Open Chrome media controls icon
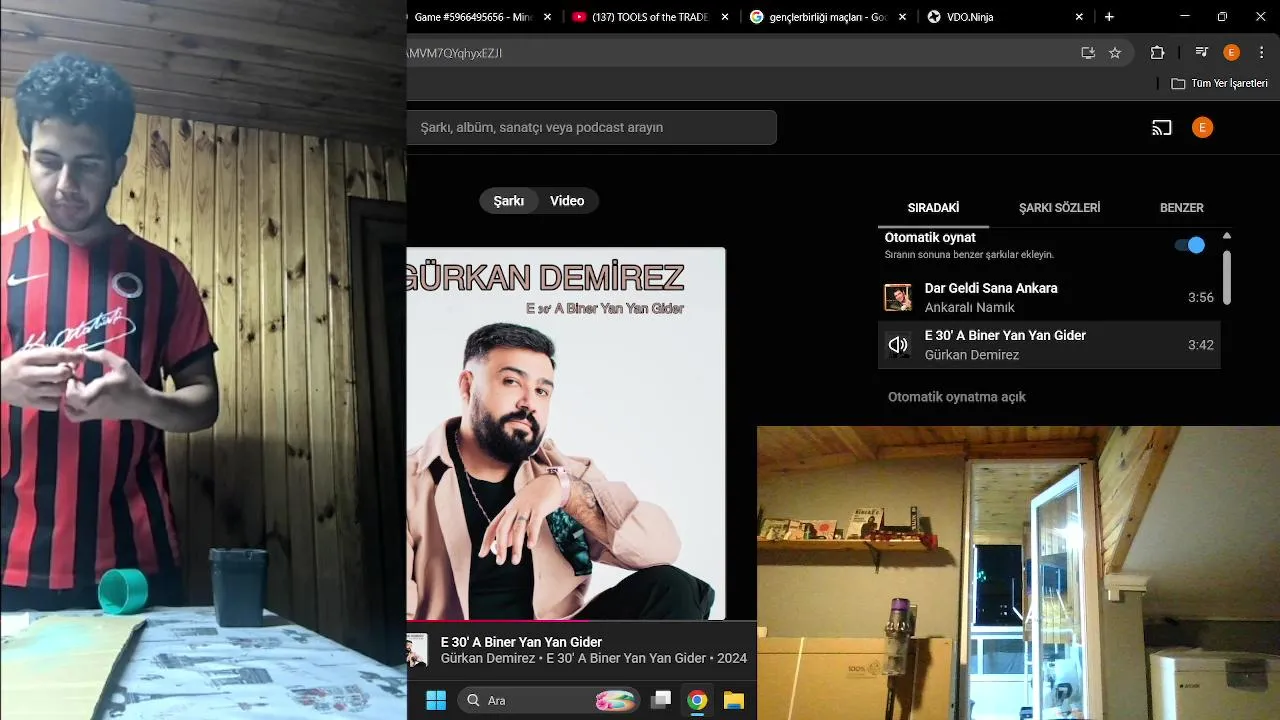The image size is (1280, 720). click(1202, 53)
